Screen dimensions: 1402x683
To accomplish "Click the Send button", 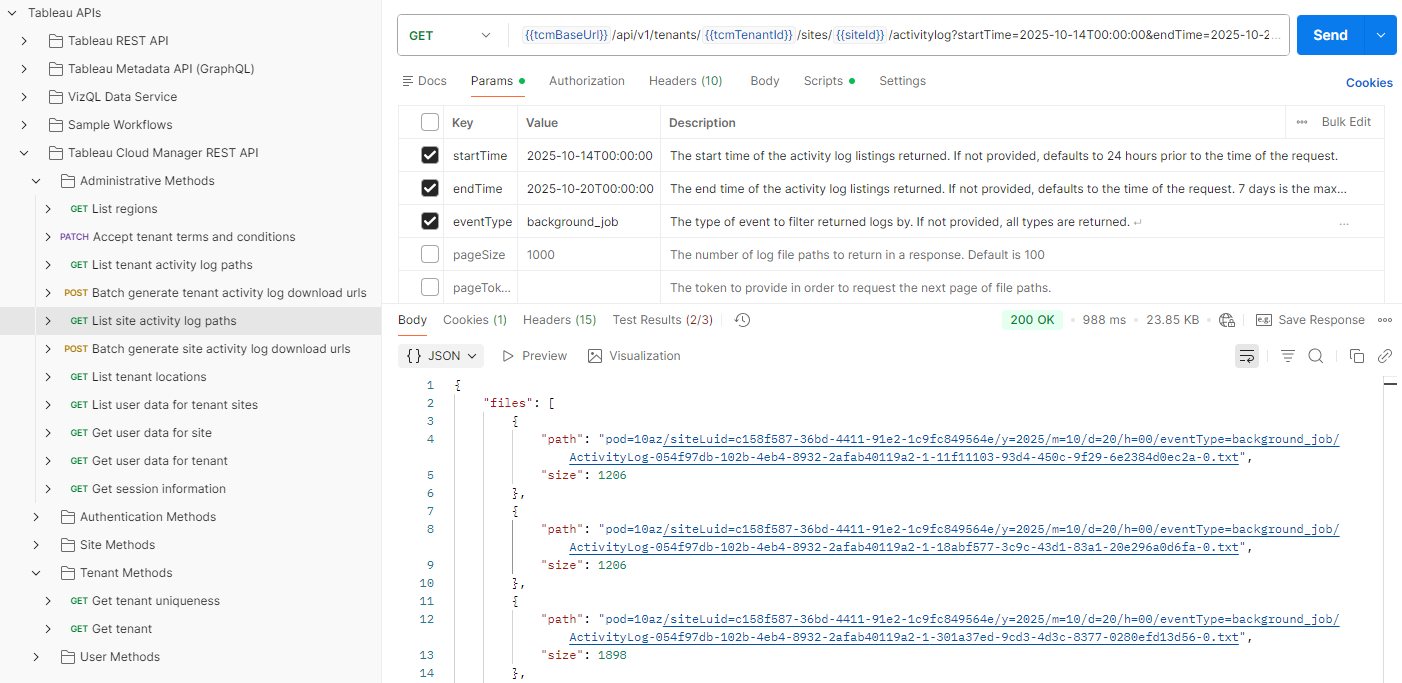I will pyautogui.click(x=1330, y=34).
